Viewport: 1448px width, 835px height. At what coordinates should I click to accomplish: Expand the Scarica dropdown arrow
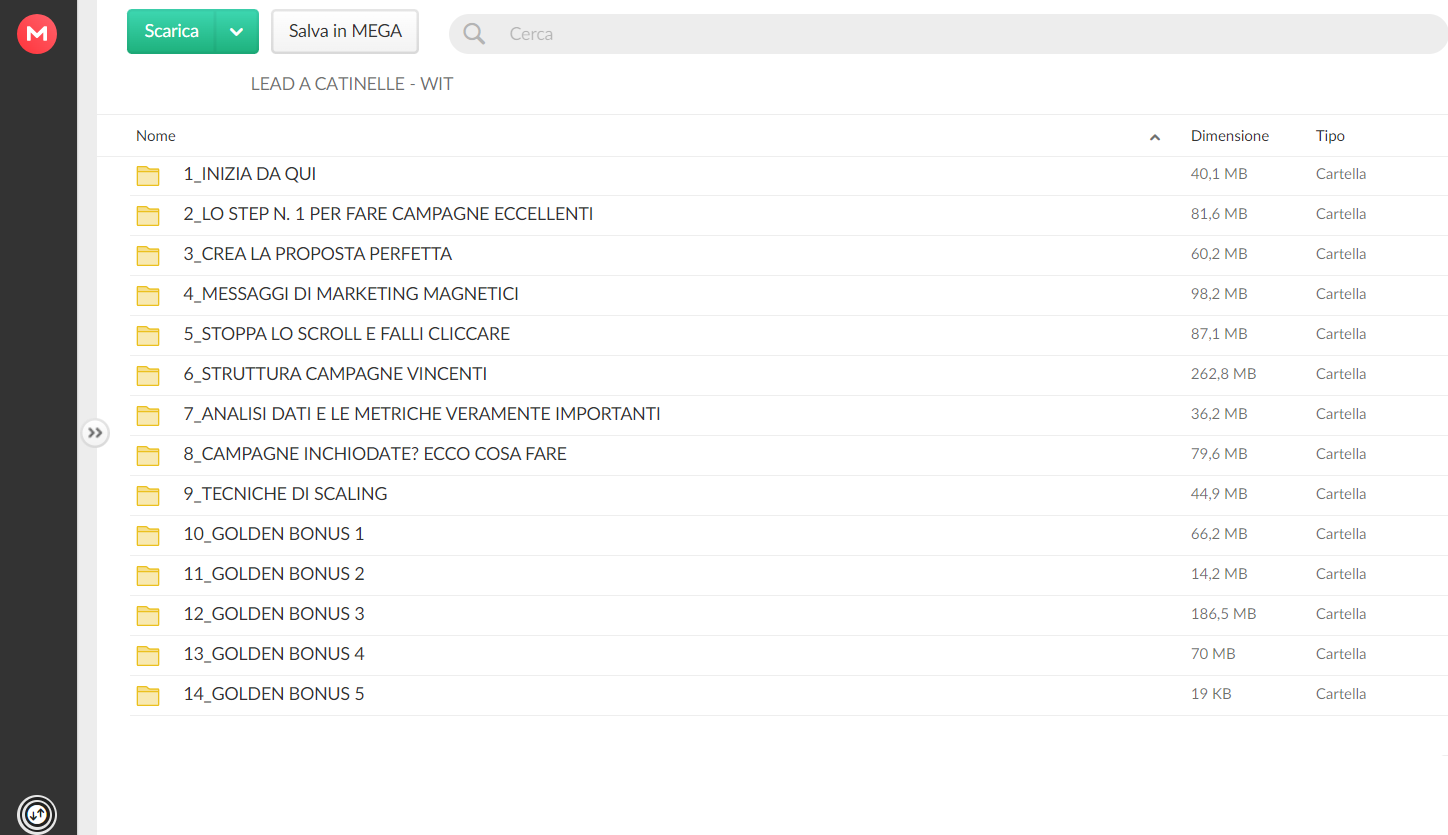(237, 31)
